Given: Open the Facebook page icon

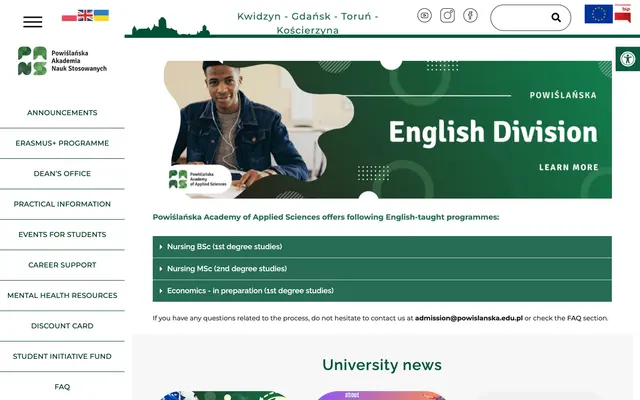Looking at the screenshot, I should point(470,16).
